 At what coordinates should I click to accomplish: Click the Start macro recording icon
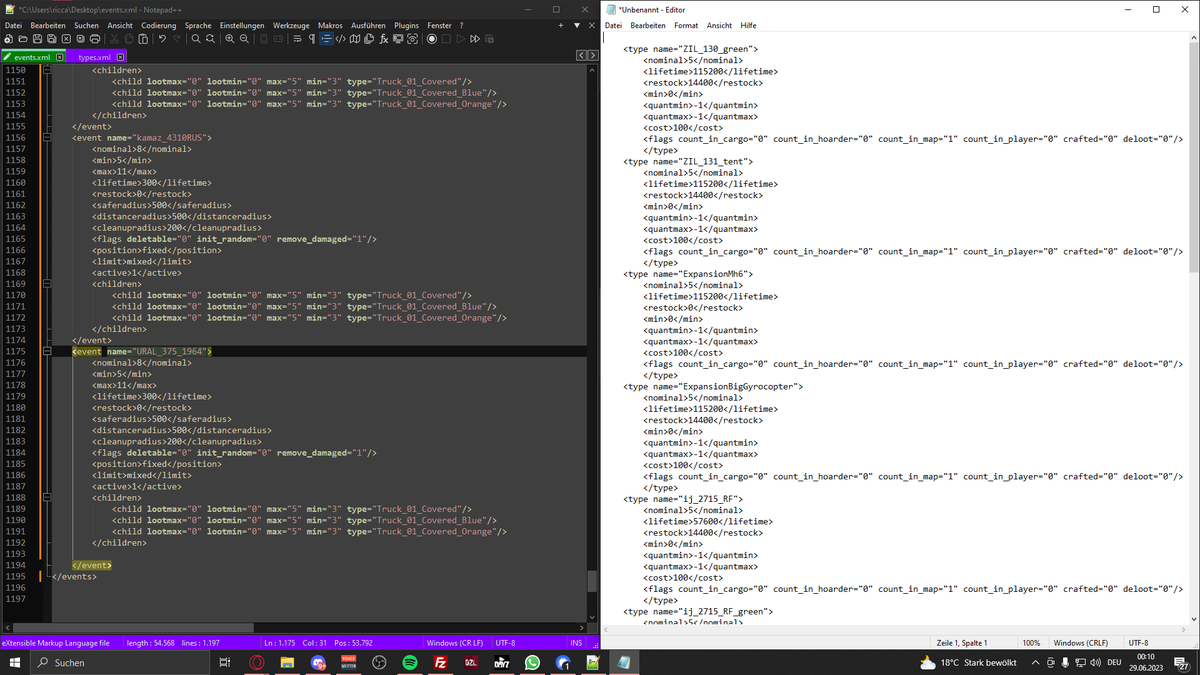pos(432,39)
